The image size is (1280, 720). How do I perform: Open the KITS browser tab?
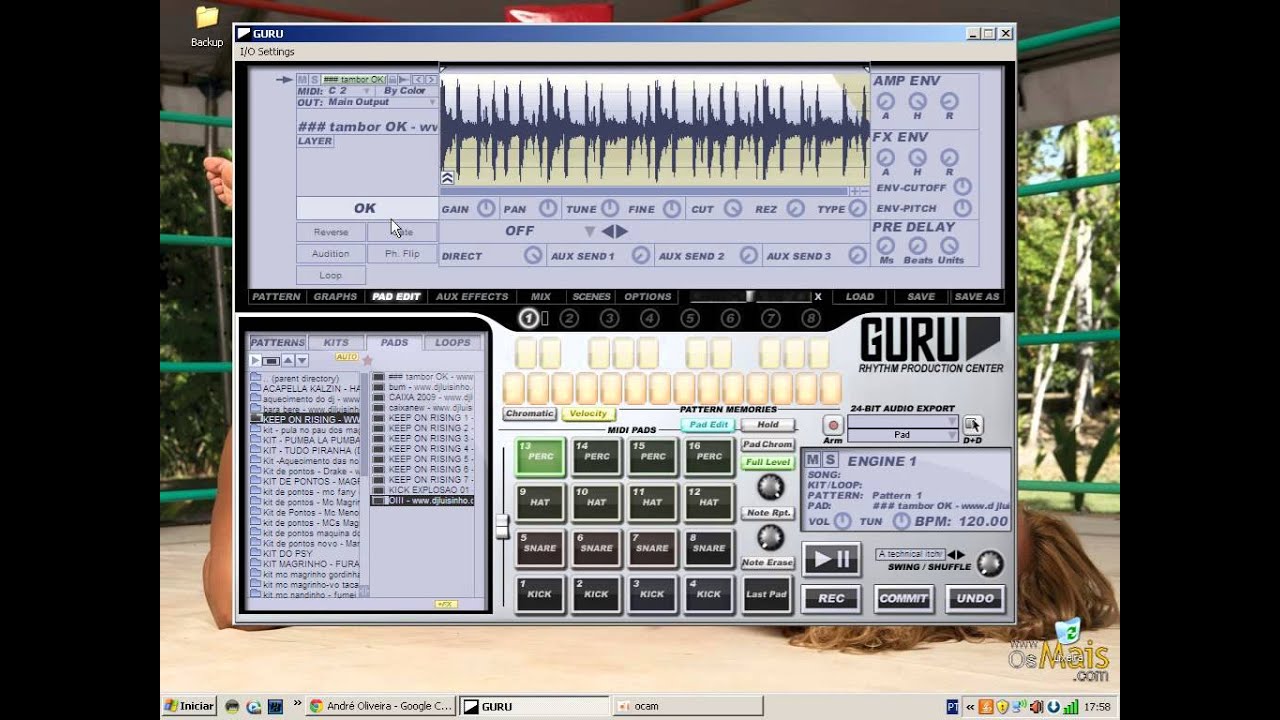pos(336,342)
